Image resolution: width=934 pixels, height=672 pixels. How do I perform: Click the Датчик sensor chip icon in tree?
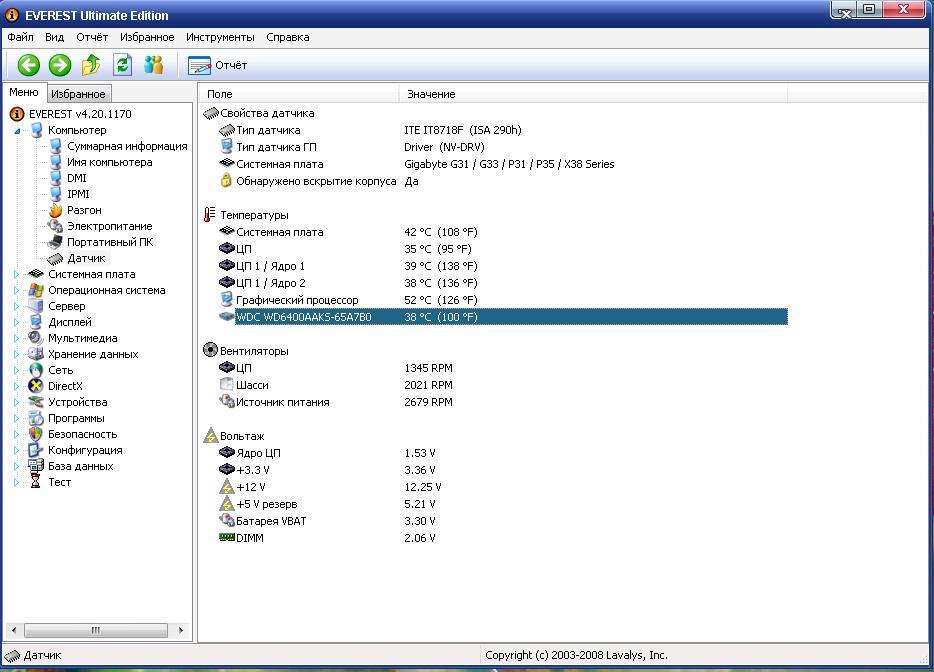tap(55, 259)
